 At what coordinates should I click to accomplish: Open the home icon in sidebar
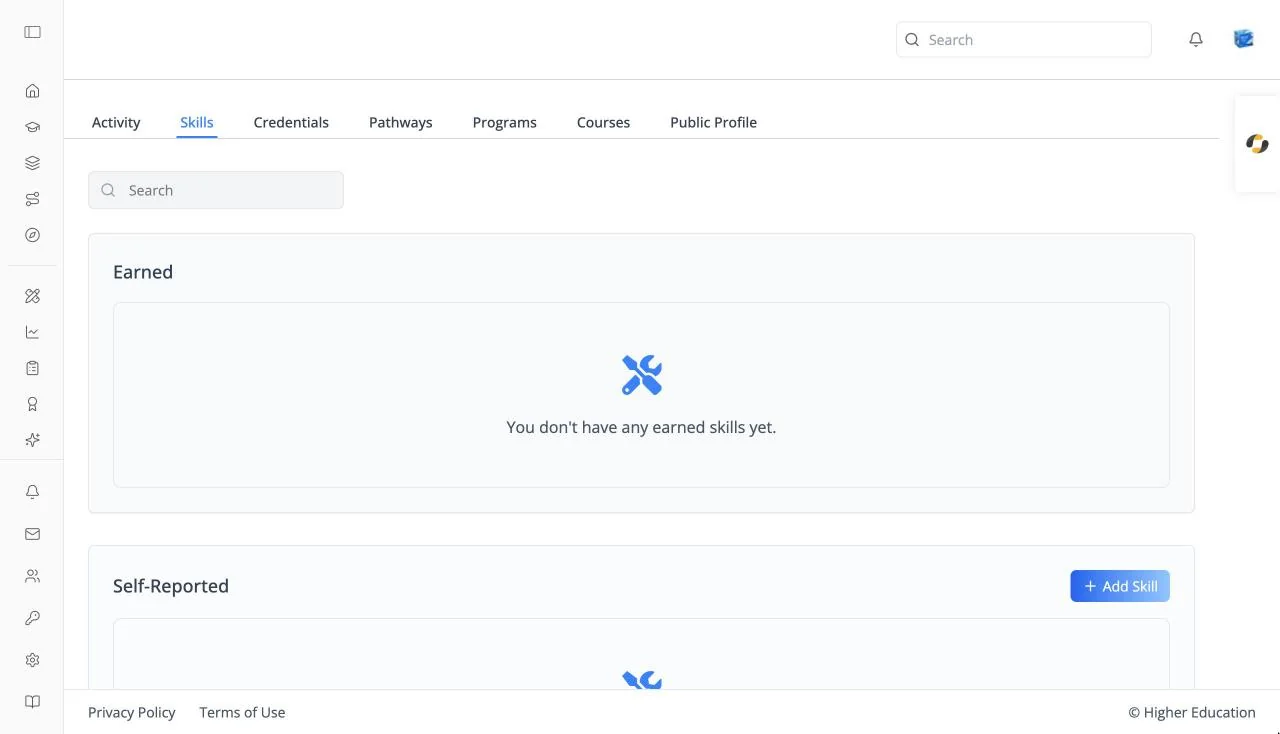(x=33, y=91)
